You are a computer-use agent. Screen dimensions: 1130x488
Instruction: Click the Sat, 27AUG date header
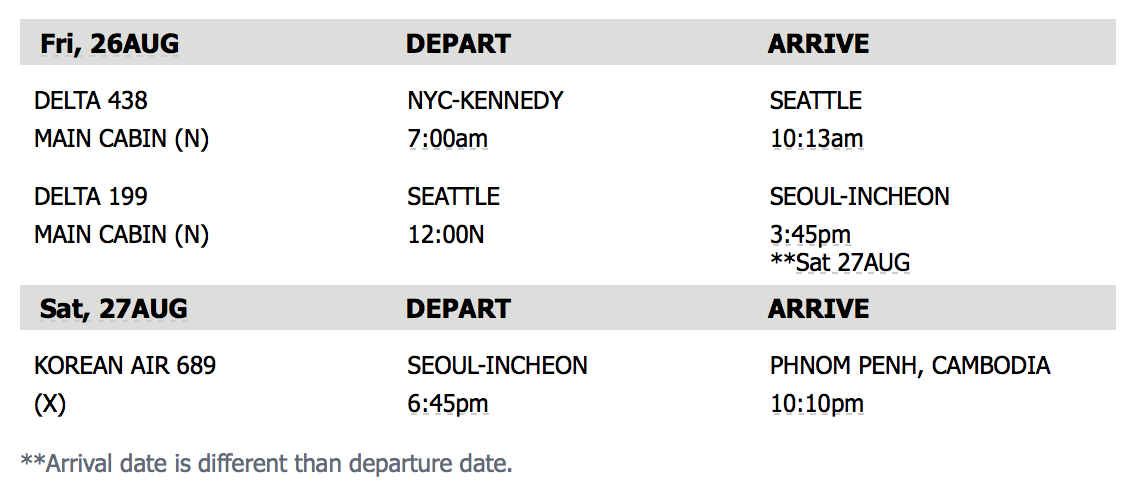[113, 309]
